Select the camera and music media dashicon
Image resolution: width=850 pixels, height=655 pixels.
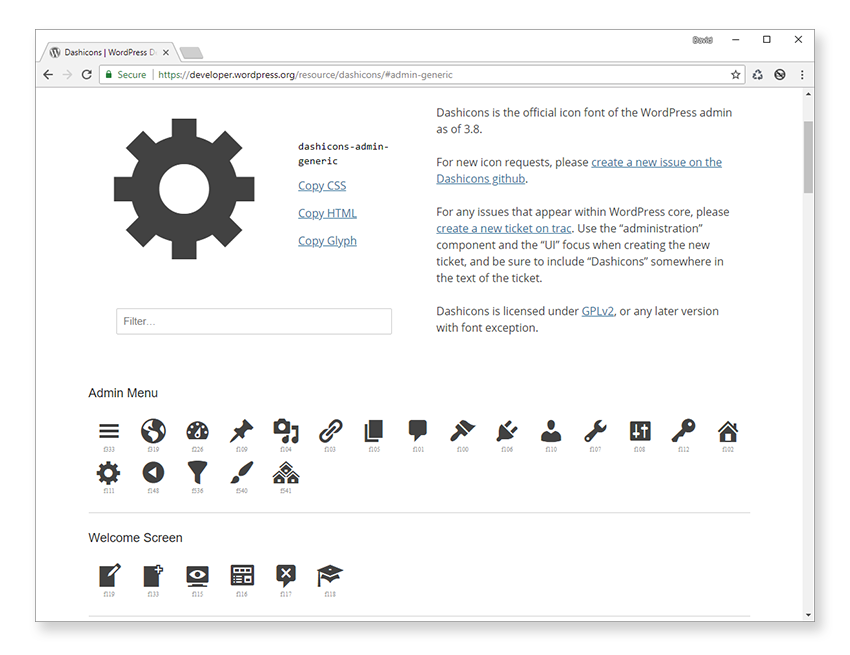(286, 431)
